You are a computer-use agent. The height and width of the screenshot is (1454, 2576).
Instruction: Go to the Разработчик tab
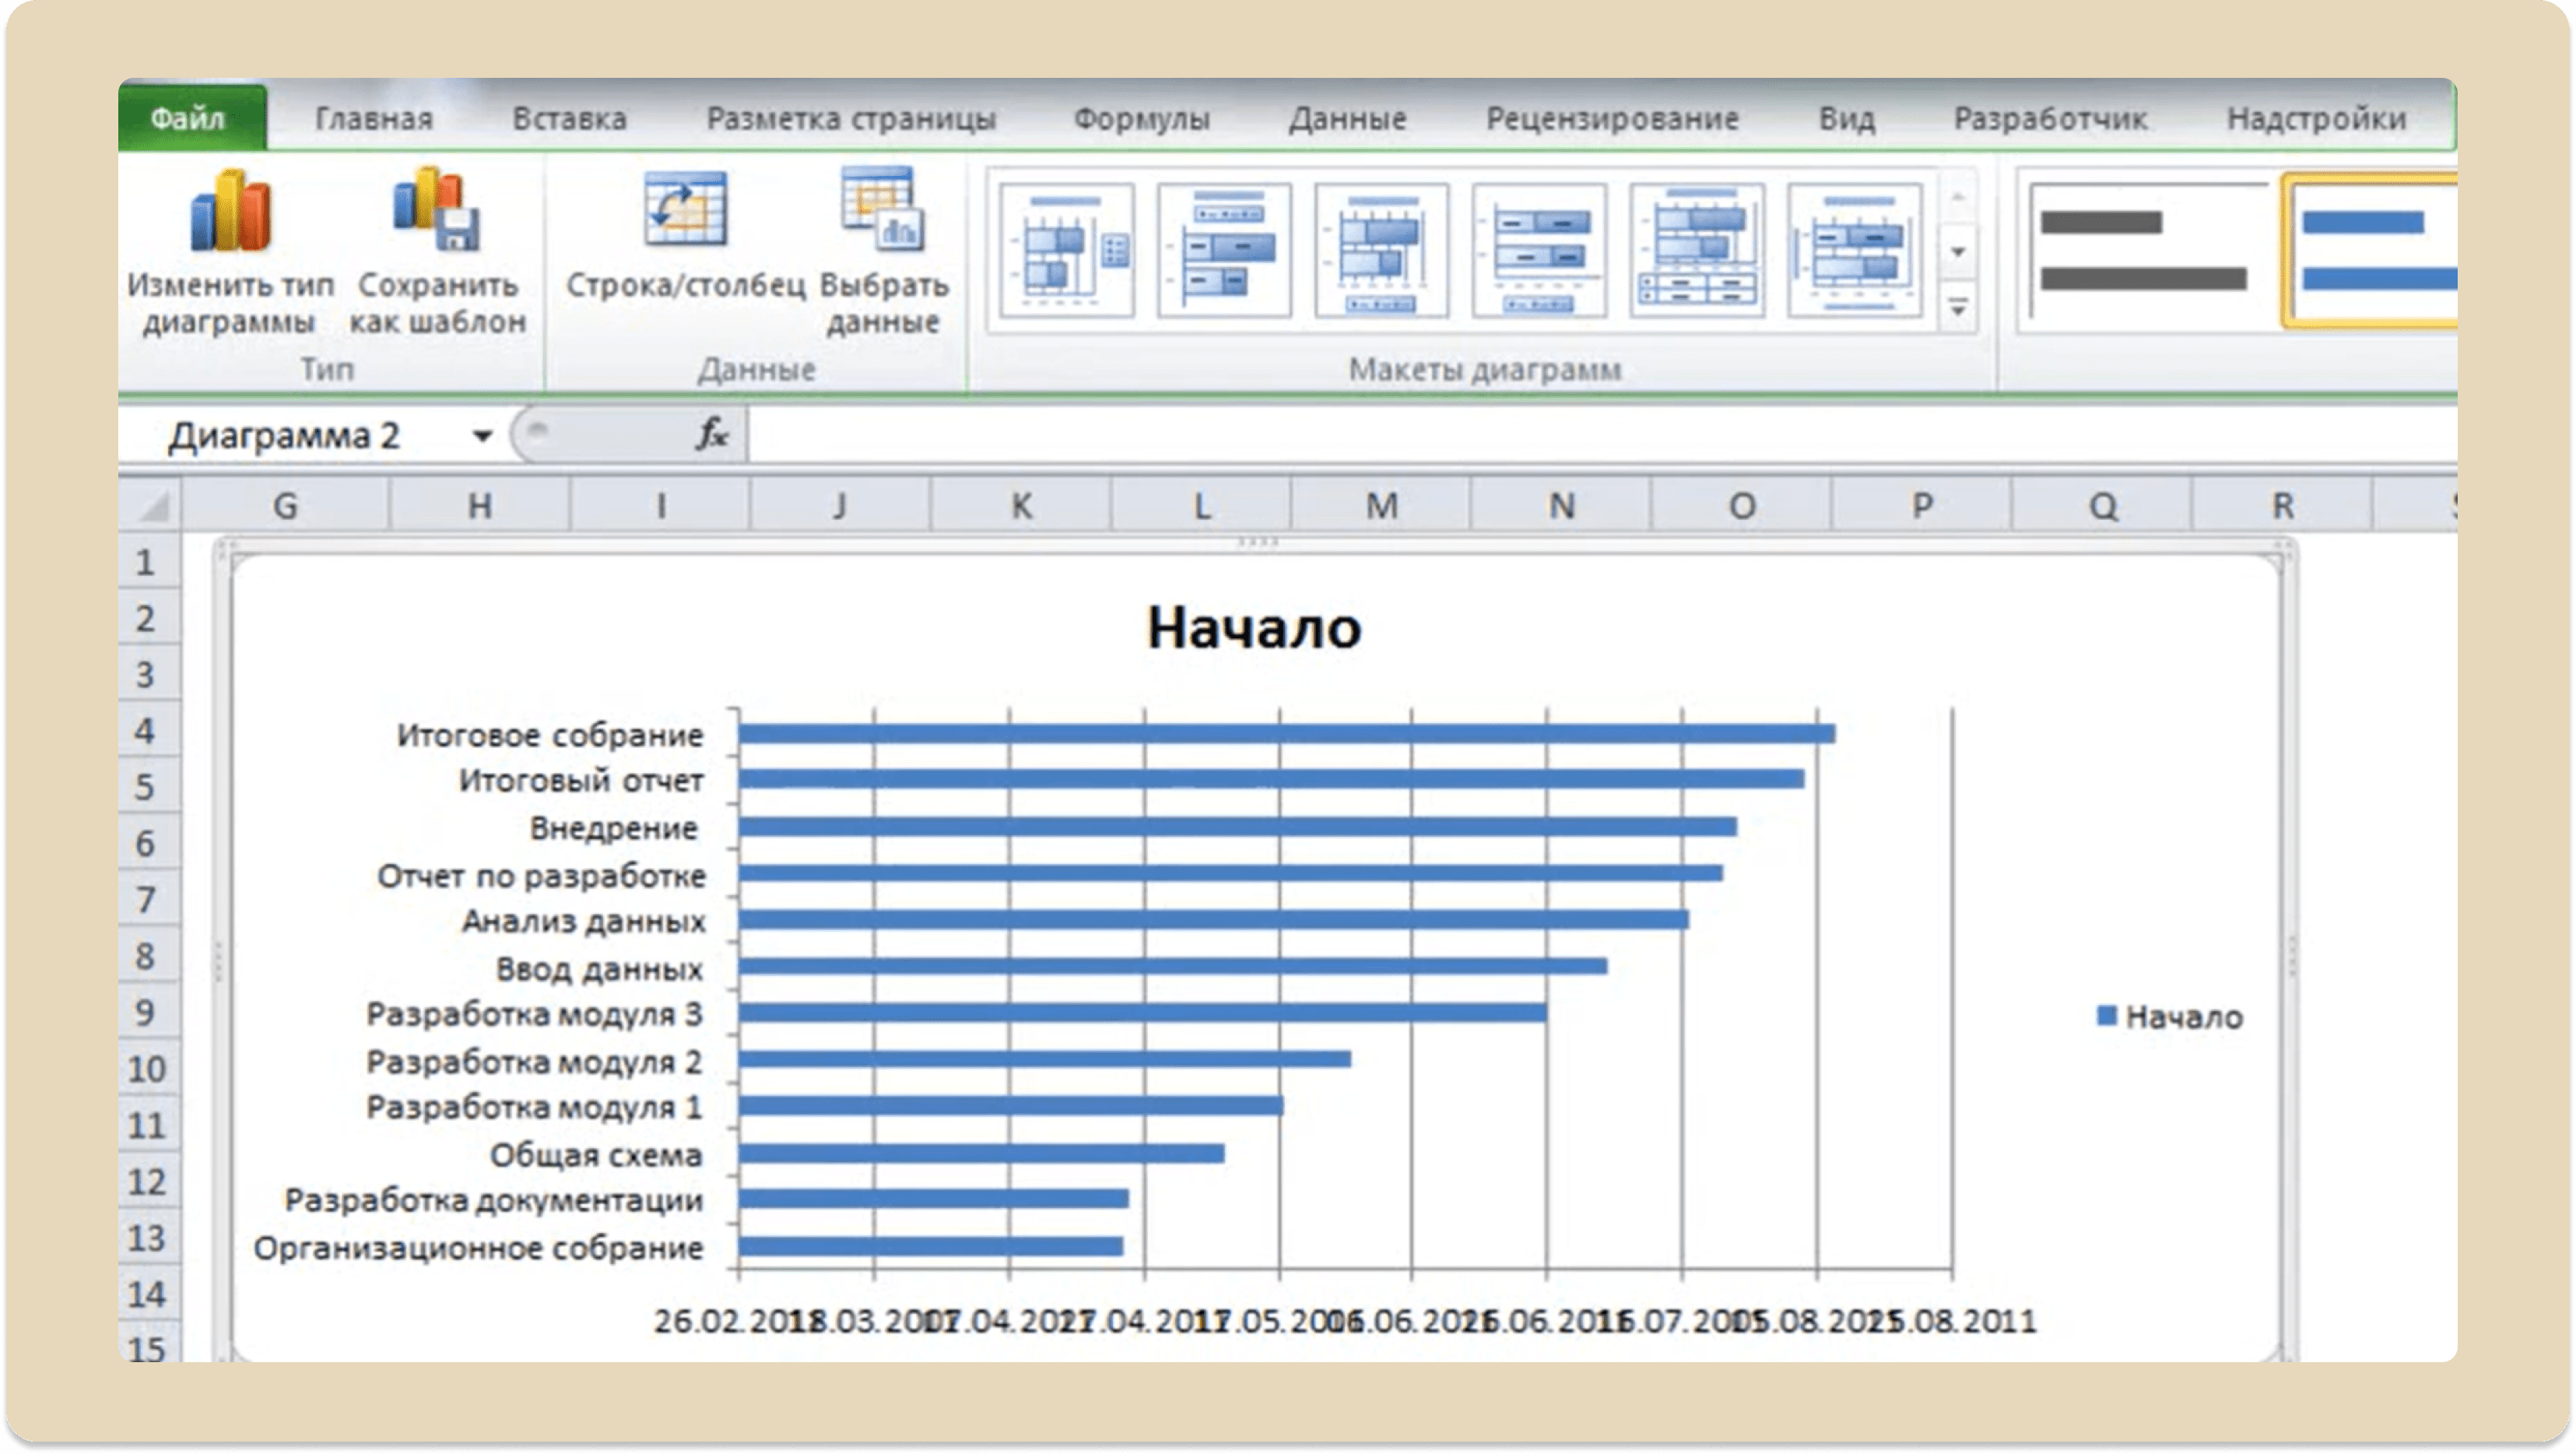pyautogui.click(x=2050, y=119)
